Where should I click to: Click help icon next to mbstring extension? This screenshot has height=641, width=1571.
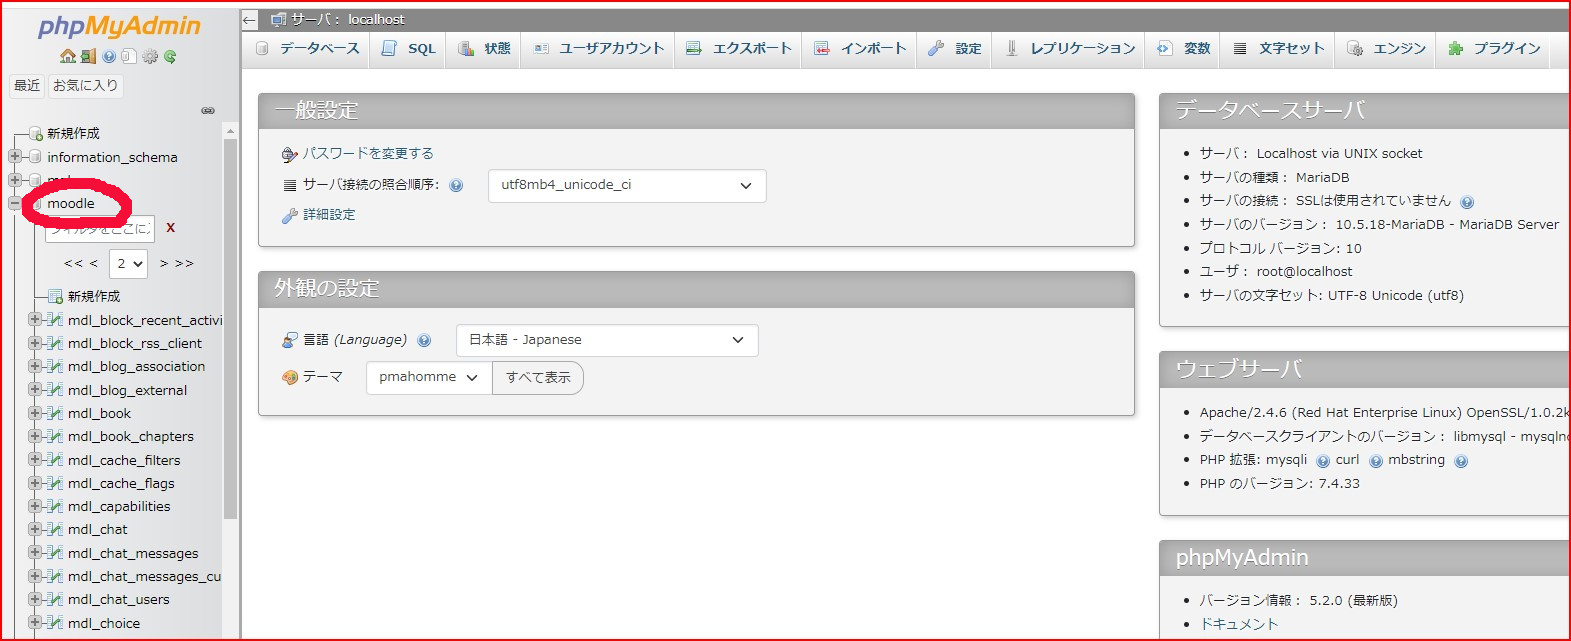click(1461, 461)
